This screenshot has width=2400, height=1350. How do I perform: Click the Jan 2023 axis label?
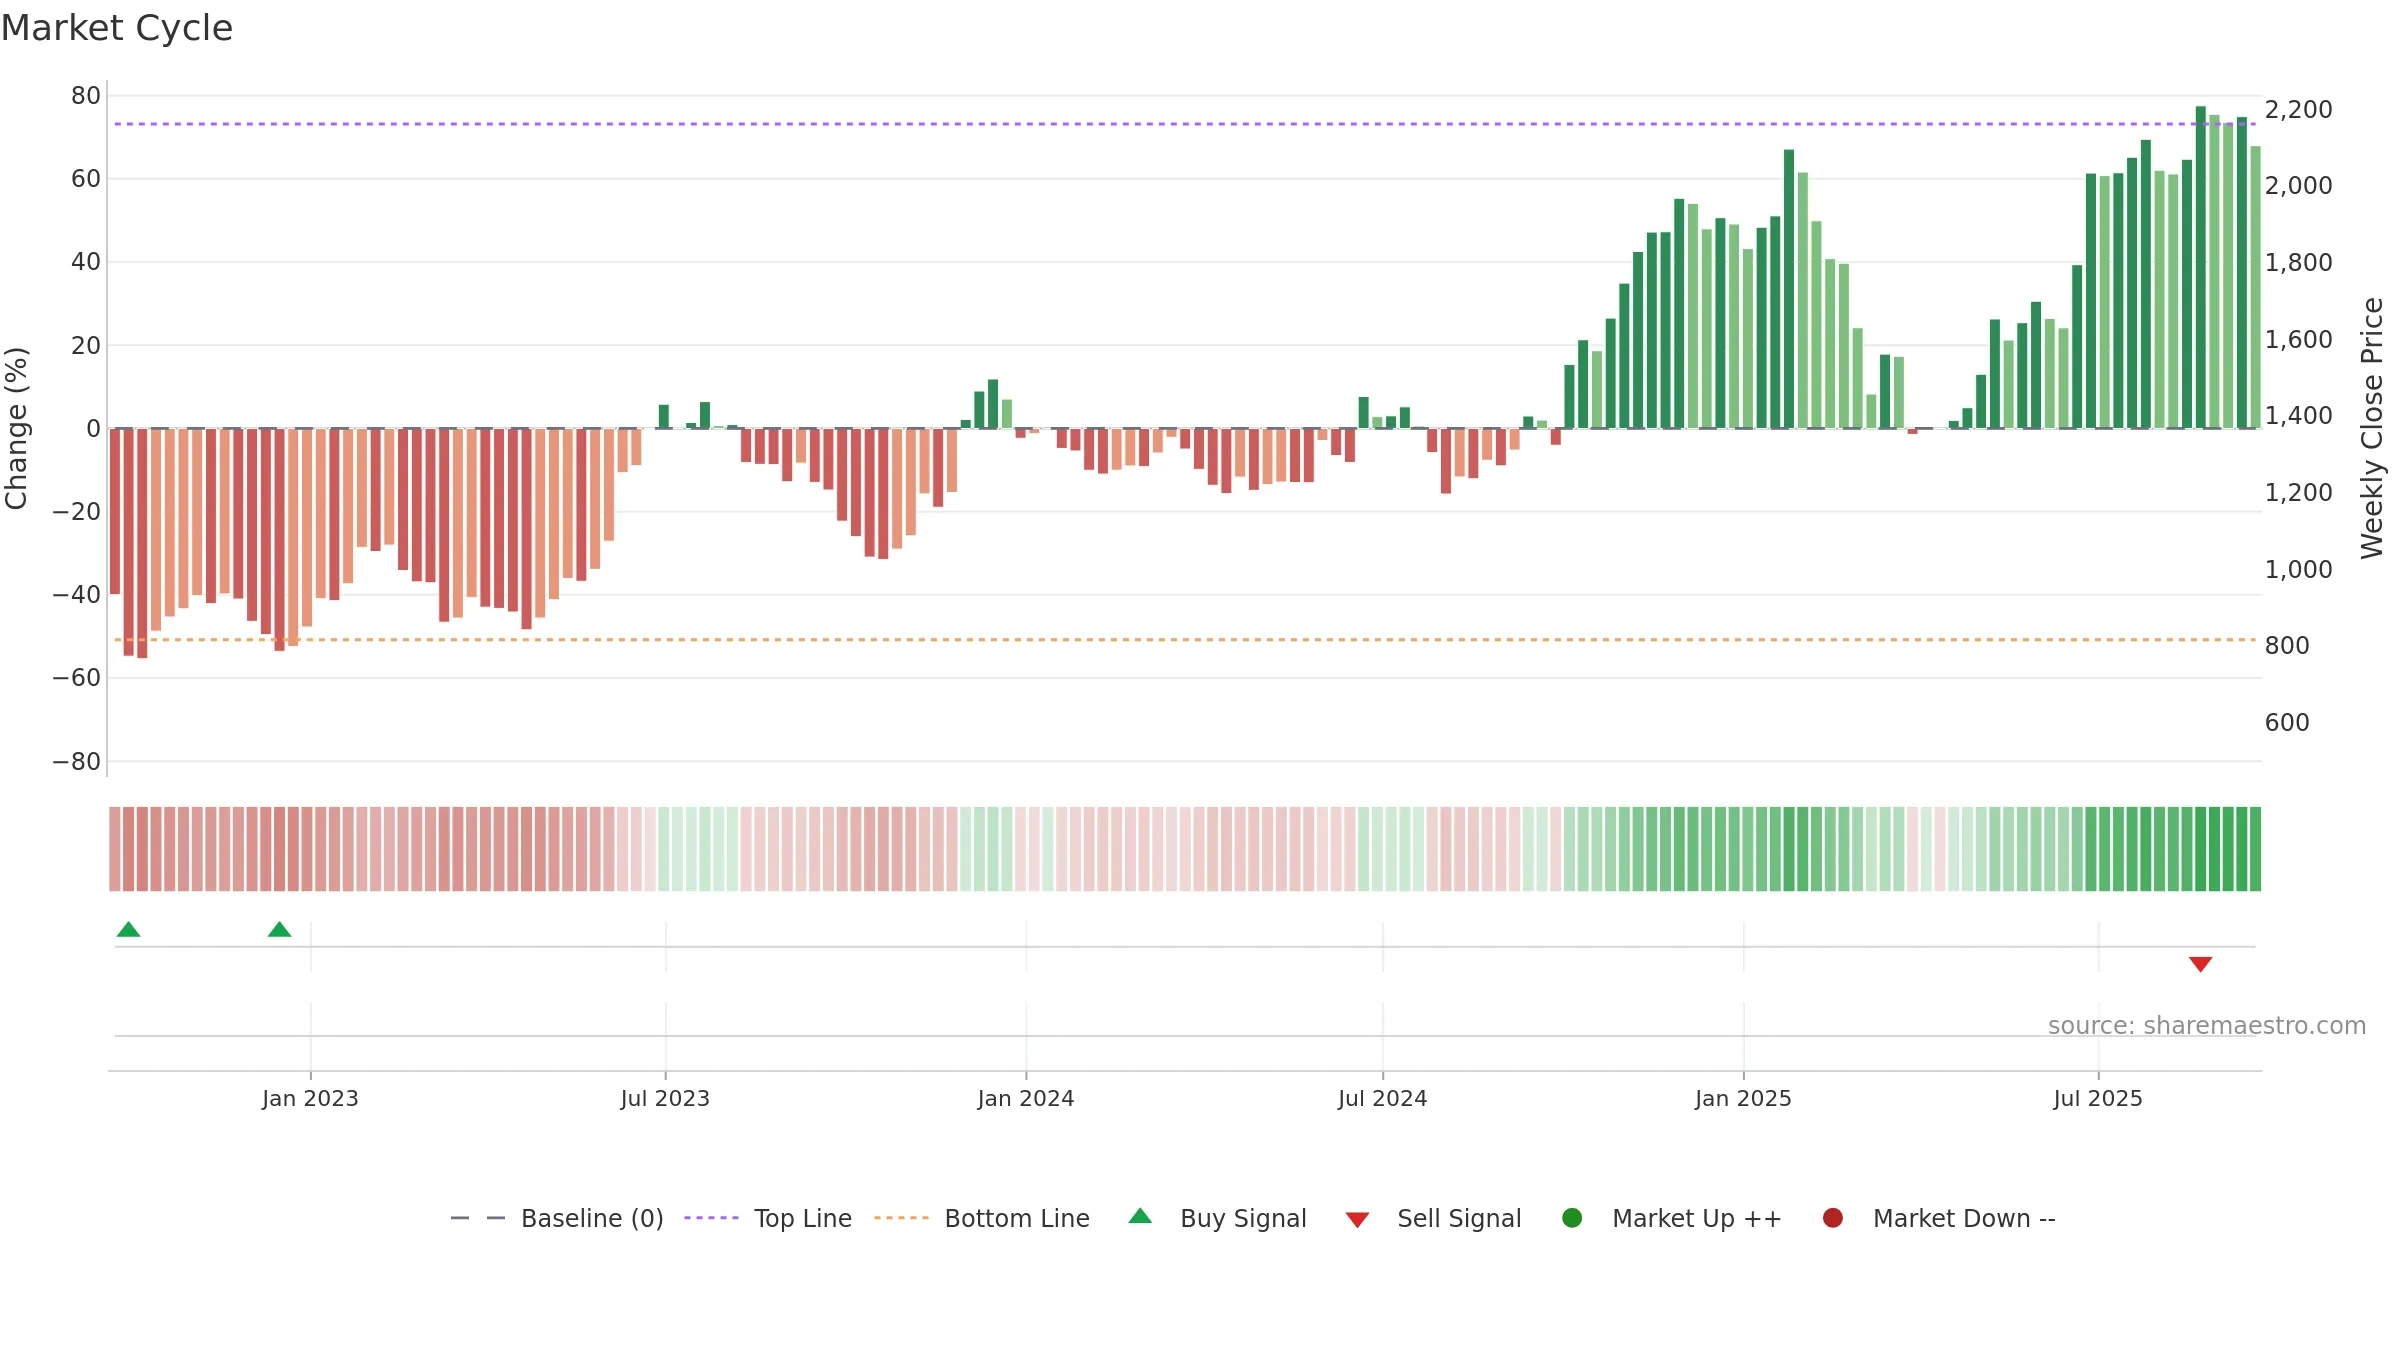(x=310, y=1098)
